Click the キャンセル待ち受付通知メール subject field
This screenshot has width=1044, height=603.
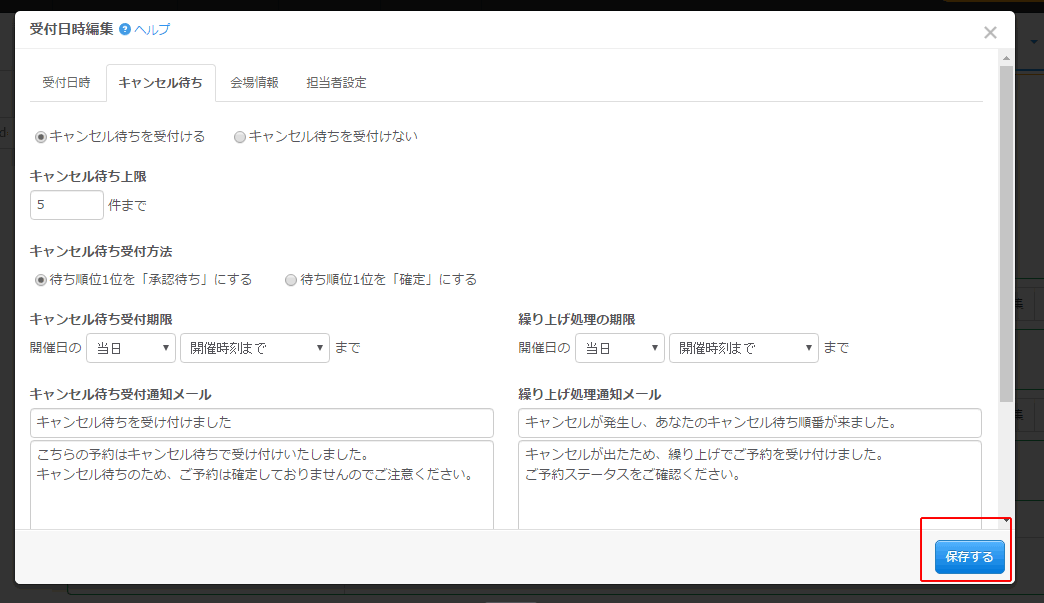[261, 422]
